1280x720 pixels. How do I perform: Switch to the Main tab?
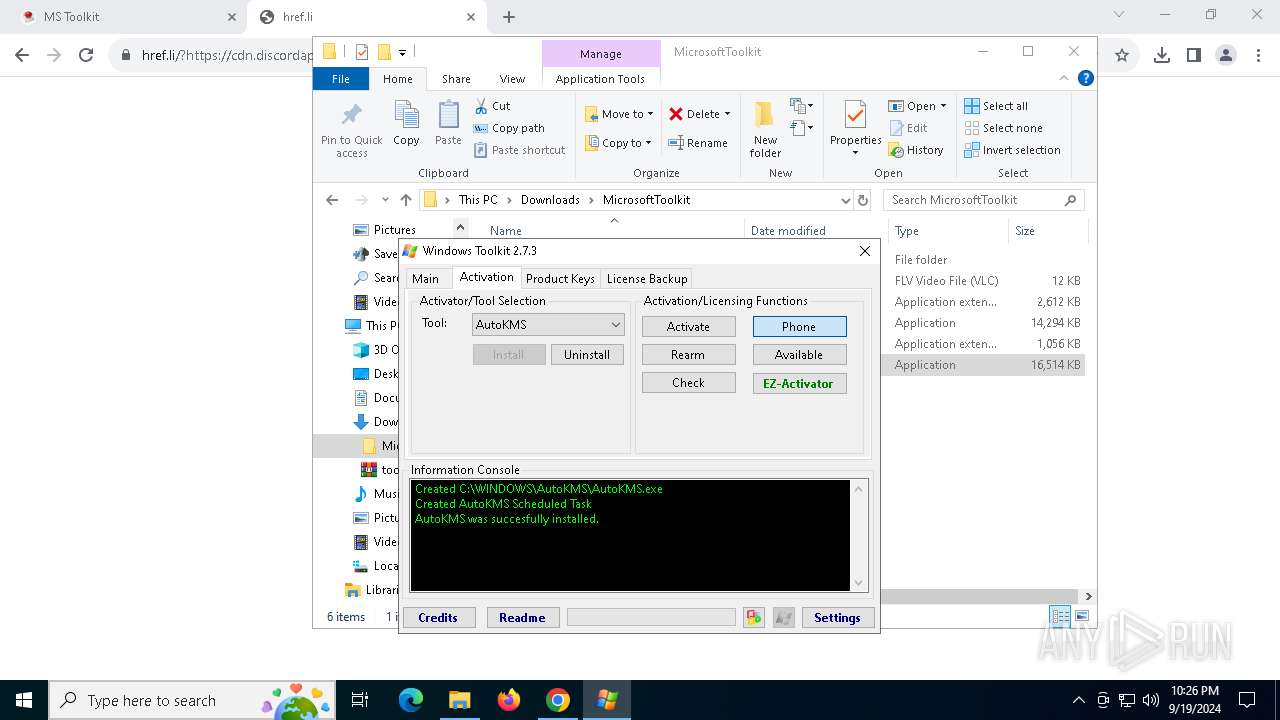tap(425, 279)
